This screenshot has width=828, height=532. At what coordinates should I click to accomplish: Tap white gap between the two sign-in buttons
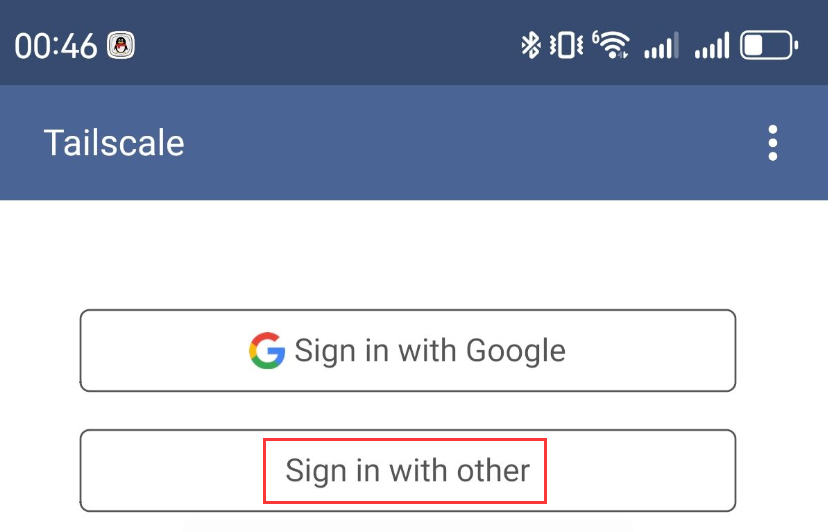point(408,410)
